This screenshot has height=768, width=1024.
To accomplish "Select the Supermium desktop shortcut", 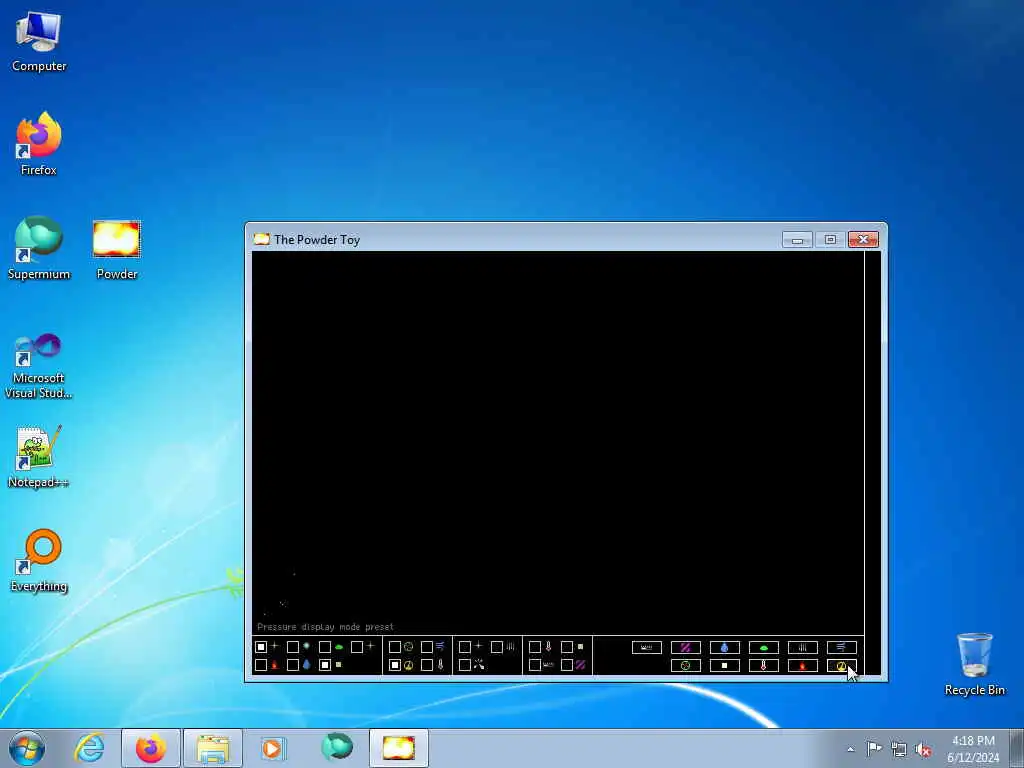I will point(39,248).
